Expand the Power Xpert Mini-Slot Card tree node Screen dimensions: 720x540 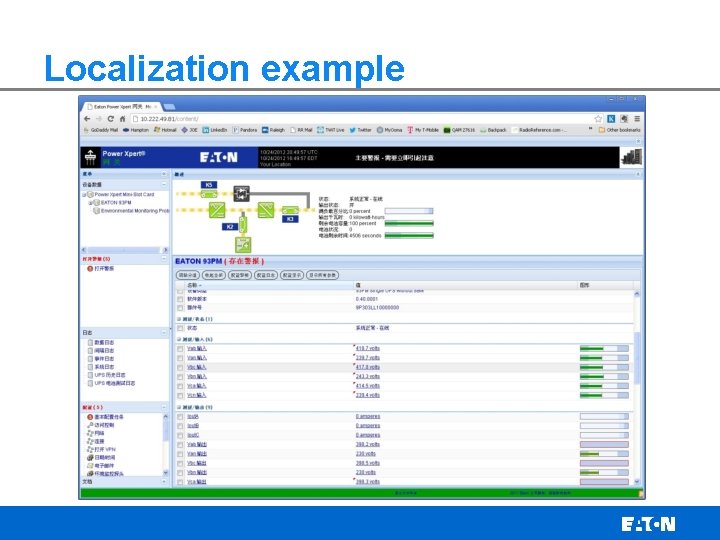pyautogui.click(x=84, y=195)
